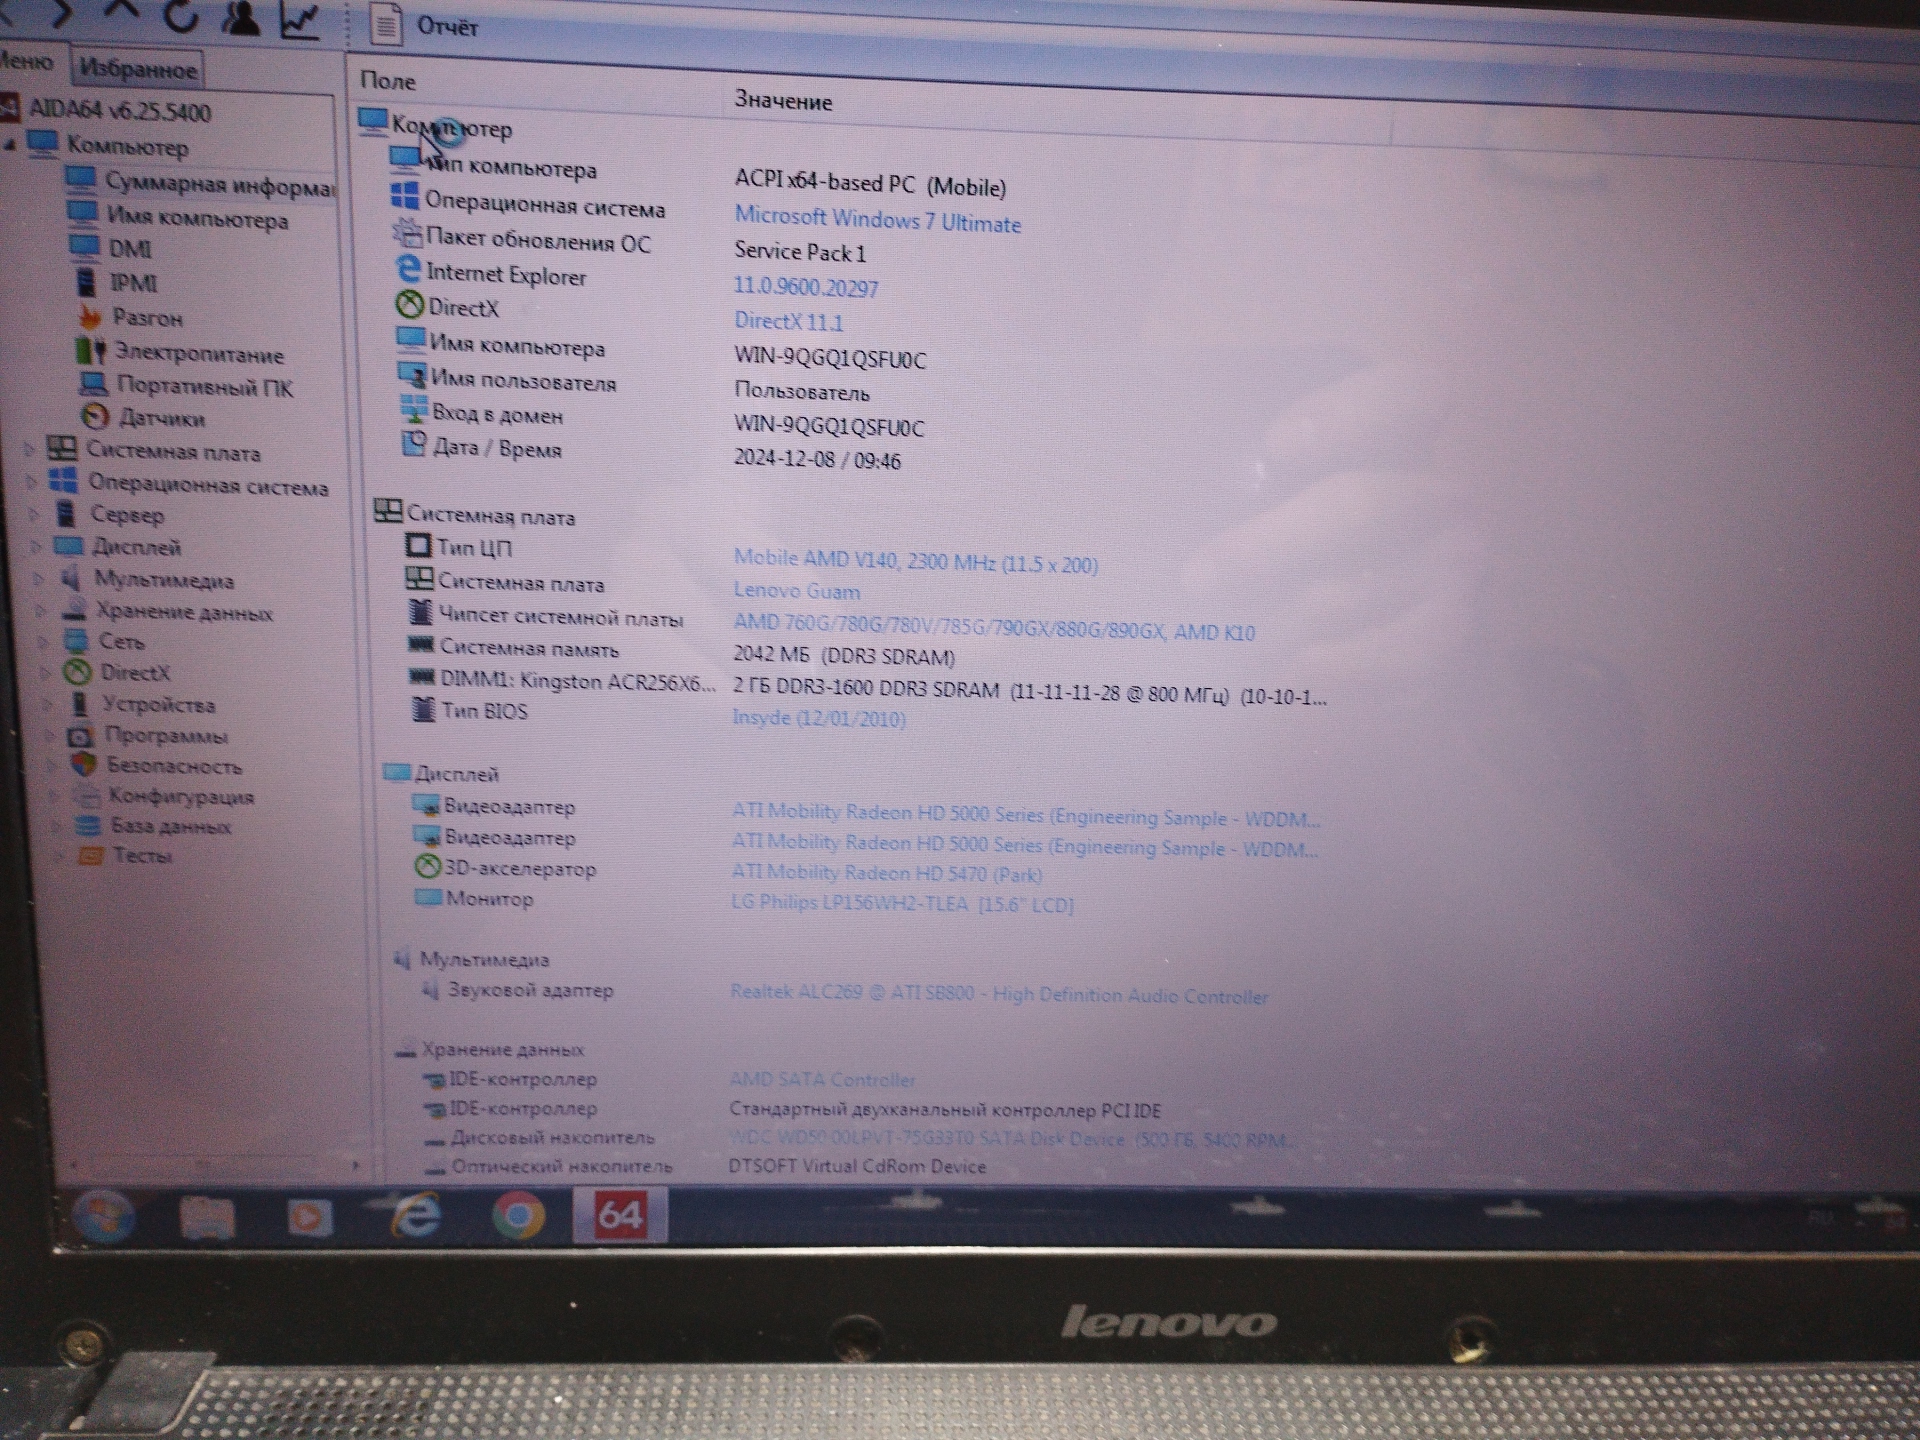The width and height of the screenshot is (1920, 1440).
Task: Click the Датчики sensor gauge icon
Action: pos(94,416)
